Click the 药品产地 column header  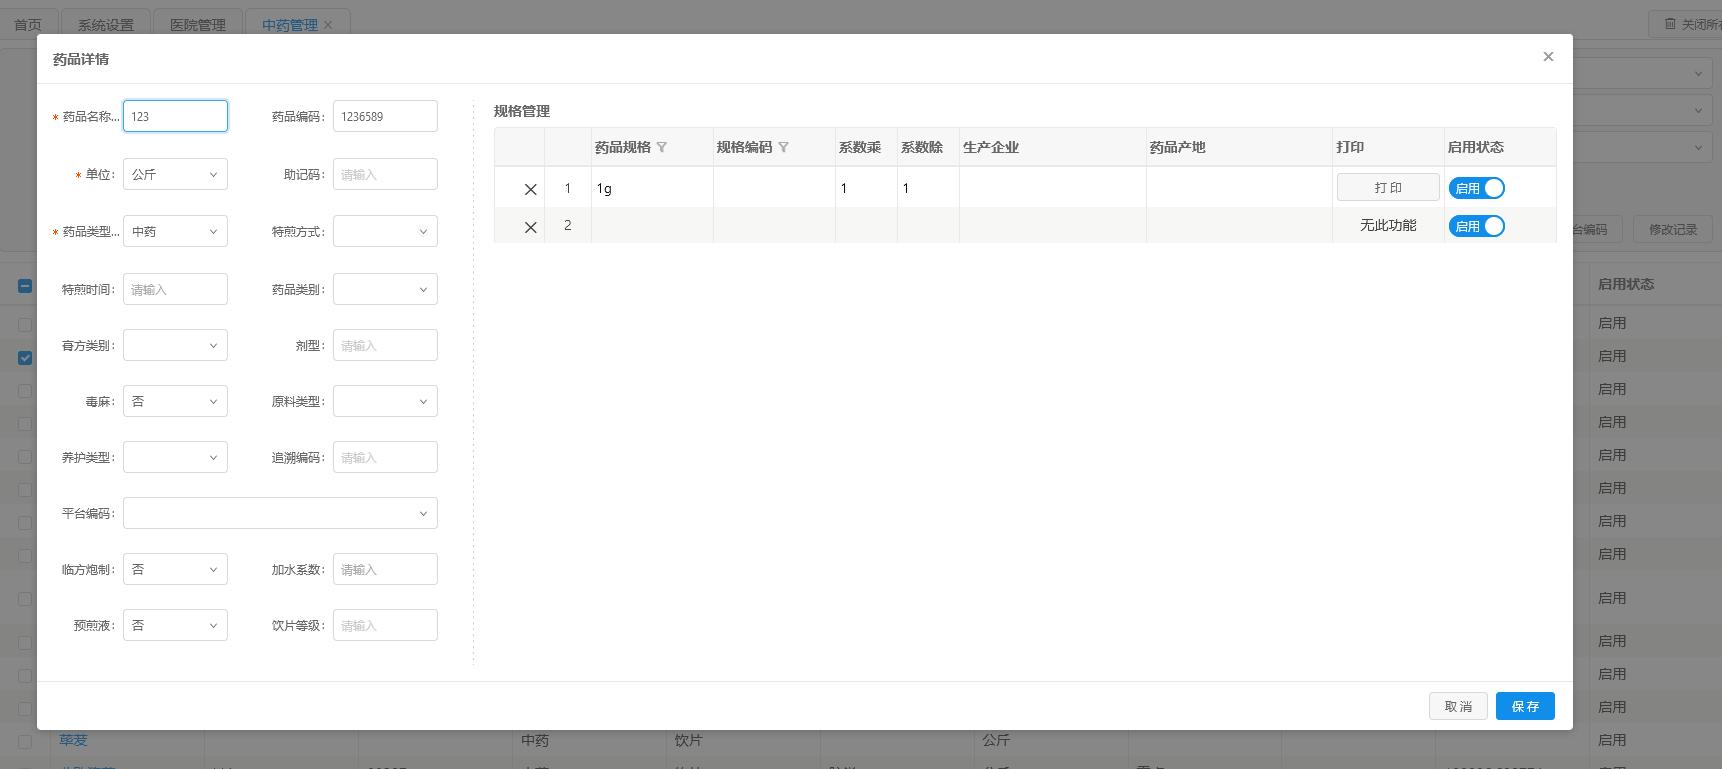tap(1239, 147)
